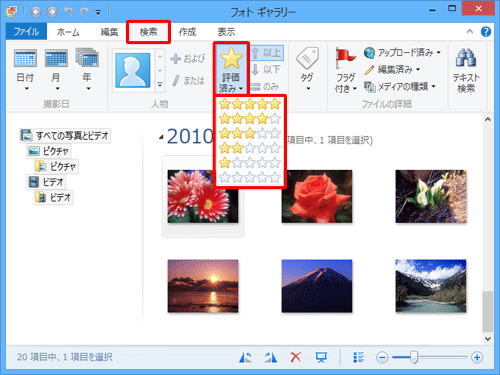
Task: Select the sunset over water thumbnail
Action: click(203, 286)
